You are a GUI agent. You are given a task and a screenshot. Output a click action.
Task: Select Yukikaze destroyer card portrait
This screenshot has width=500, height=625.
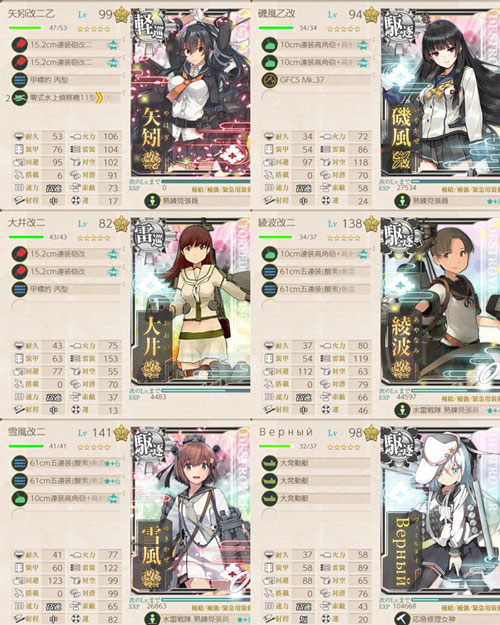pyautogui.click(x=191, y=511)
